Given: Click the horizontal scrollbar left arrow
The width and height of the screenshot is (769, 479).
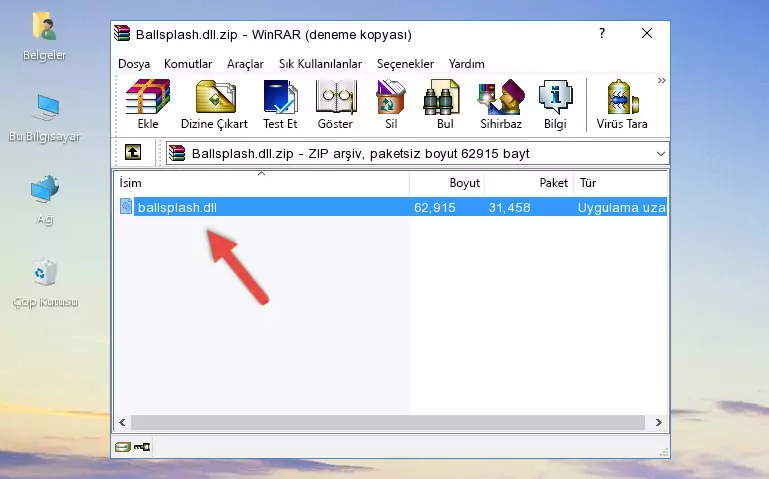Looking at the screenshot, I should (122, 422).
